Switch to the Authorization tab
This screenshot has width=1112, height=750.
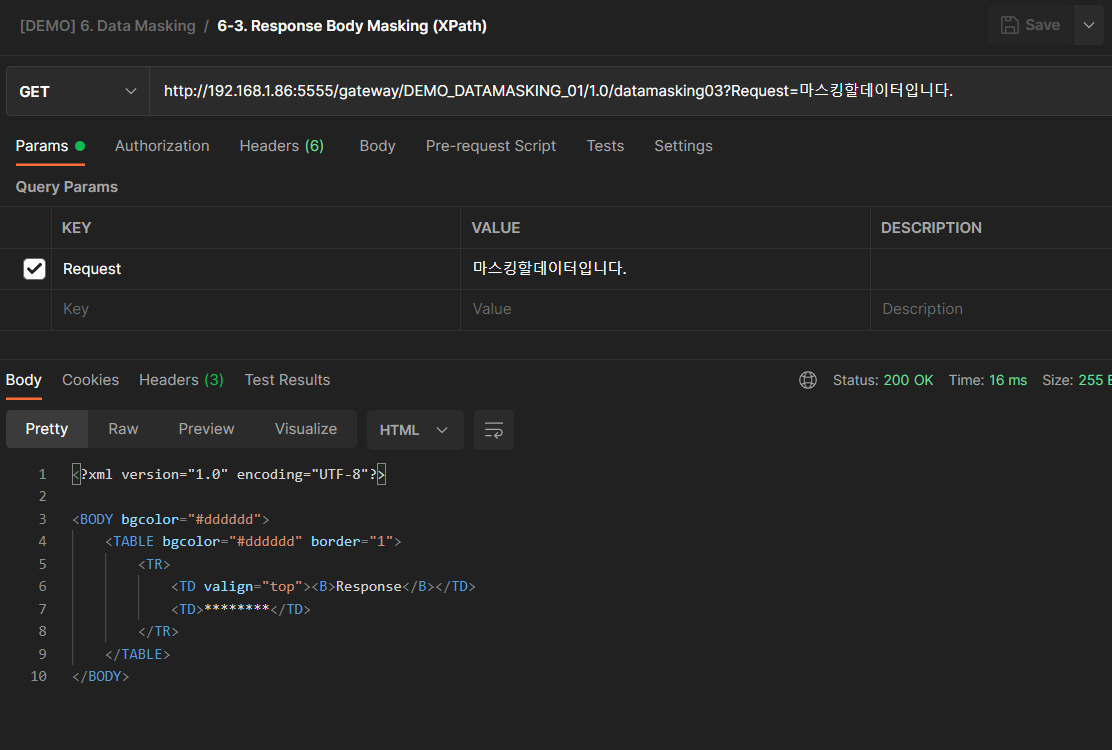162,146
